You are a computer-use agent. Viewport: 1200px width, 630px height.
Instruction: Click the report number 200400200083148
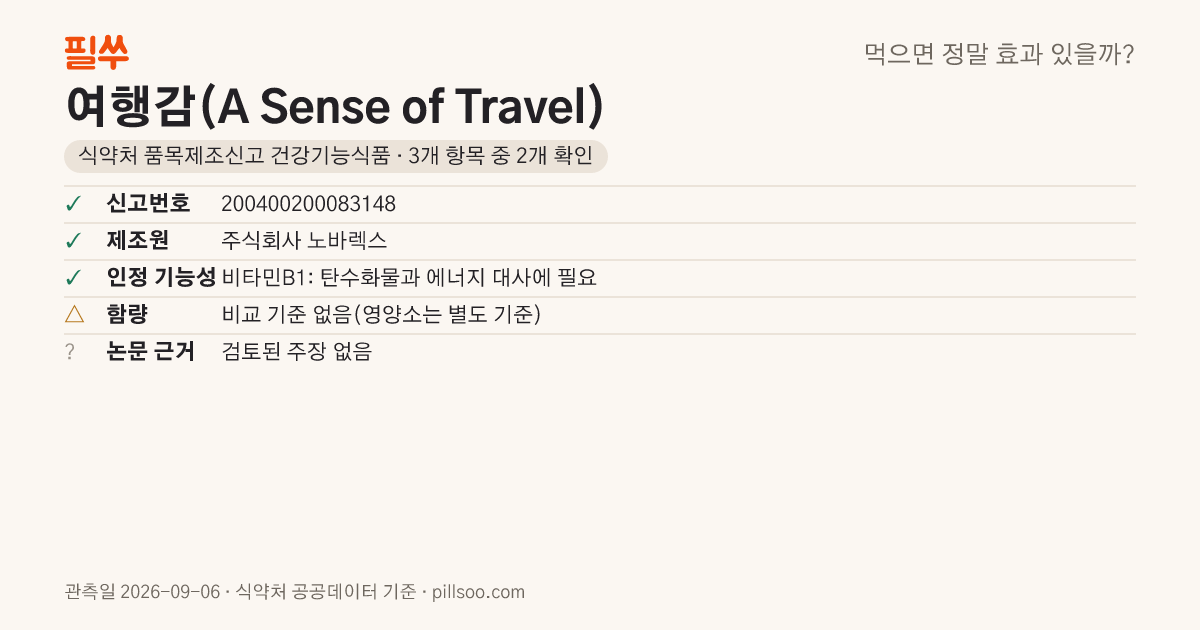[308, 204]
